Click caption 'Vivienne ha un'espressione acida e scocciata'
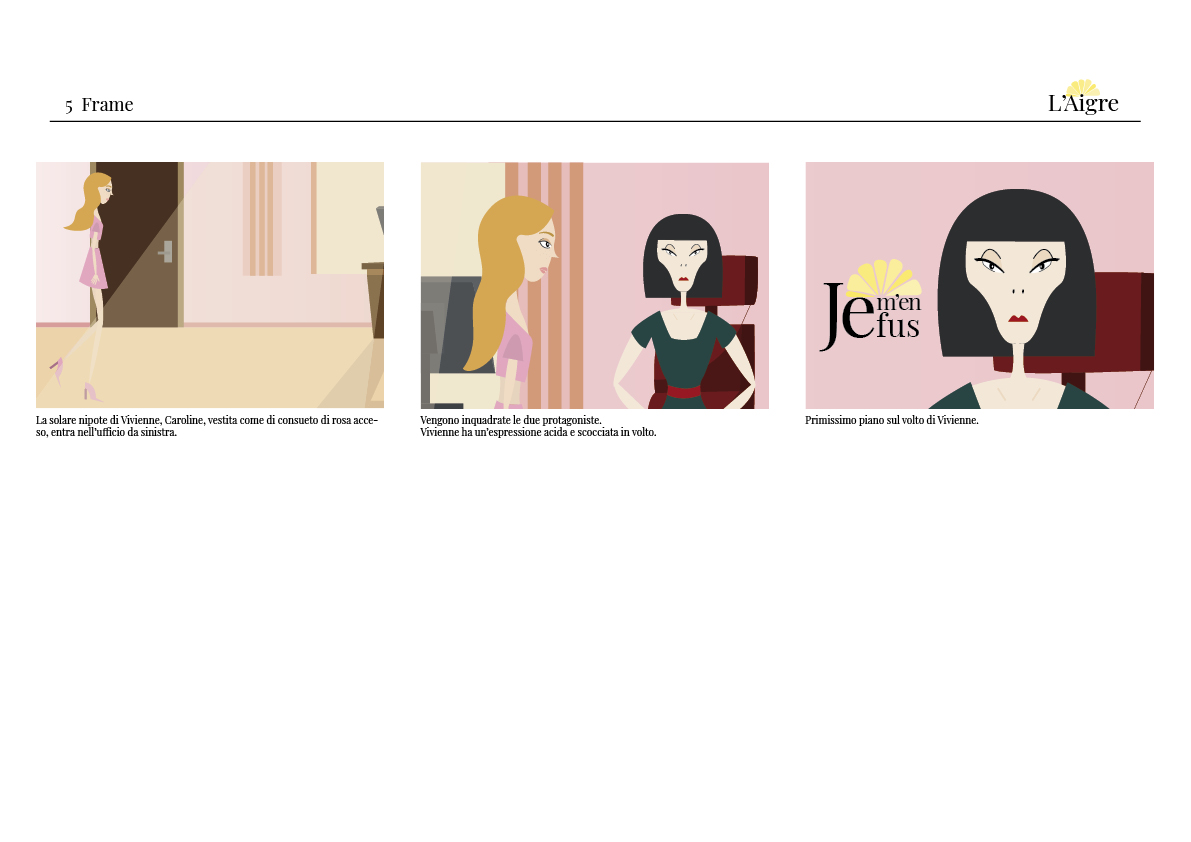Viewport: 1191px width, 842px height. 538,432
